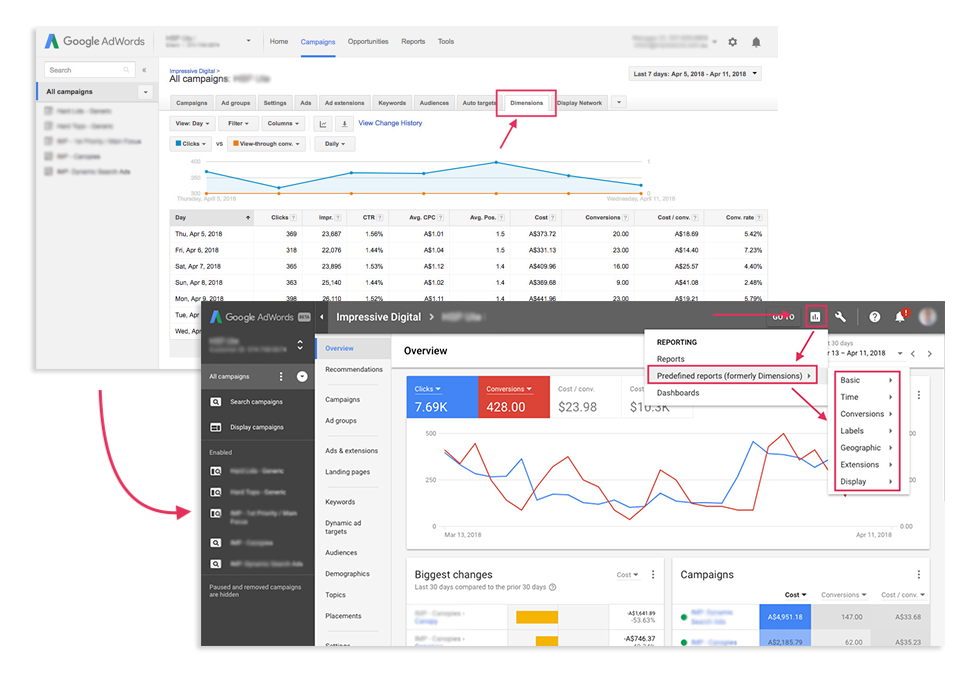Viewport: 979px width, 682px height.
Task: Open three-dot menu next to All campaigns
Action: pos(281,376)
